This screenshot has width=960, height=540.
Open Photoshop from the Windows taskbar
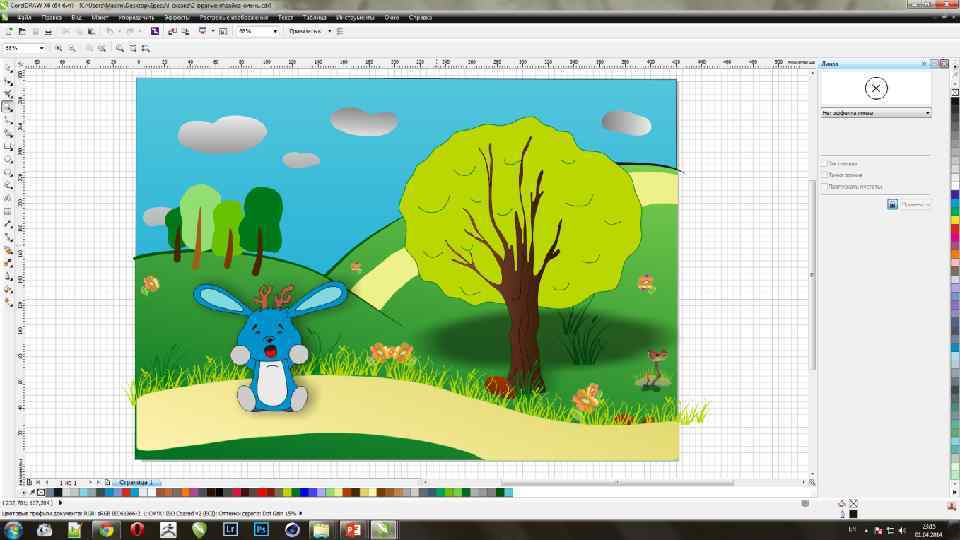coord(260,528)
